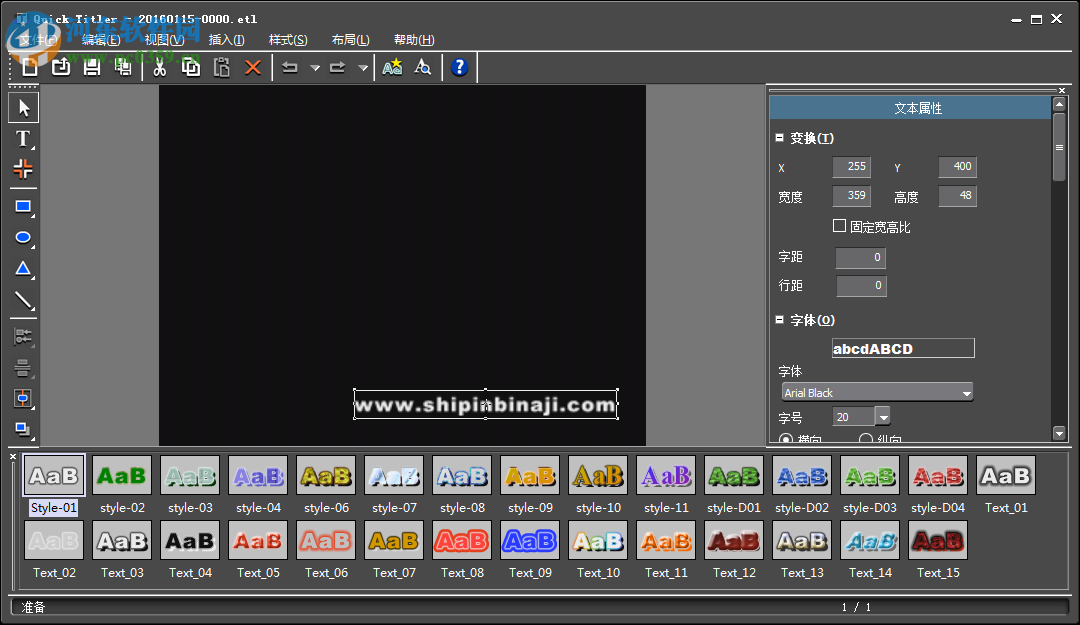Open the 样式(S) menu
The image size is (1080, 625).
288,40
